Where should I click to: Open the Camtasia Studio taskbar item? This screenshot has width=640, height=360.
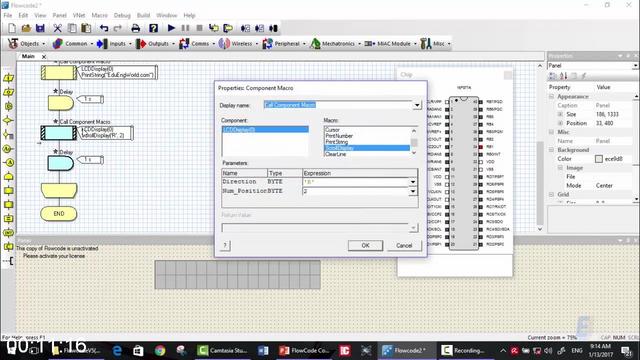[x=222, y=350]
